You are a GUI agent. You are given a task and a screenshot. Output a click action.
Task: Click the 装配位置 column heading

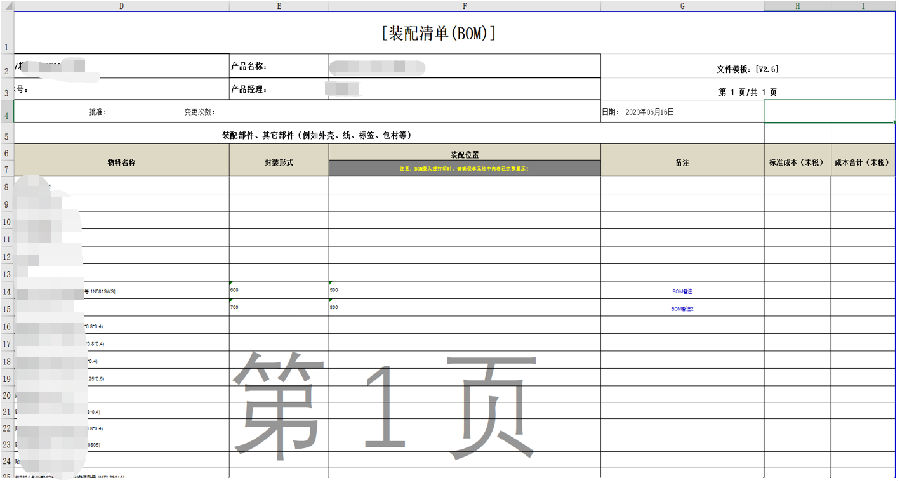click(x=464, y=154)
